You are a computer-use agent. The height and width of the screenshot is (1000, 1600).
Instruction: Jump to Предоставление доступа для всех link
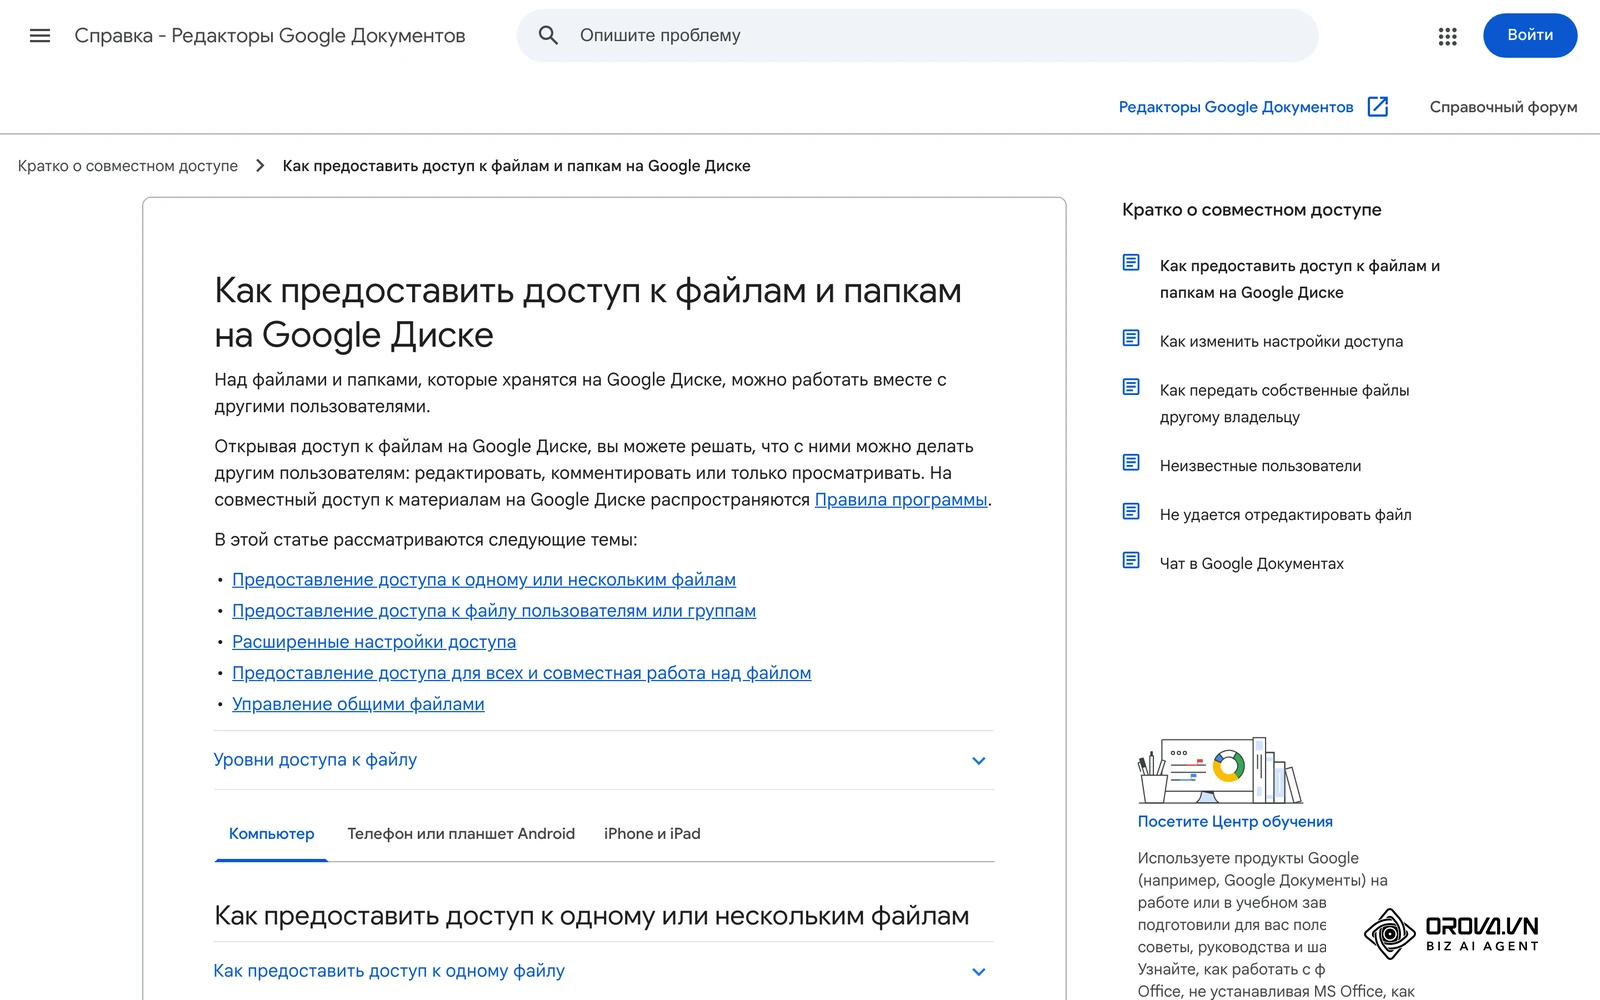click(x=522, y=673)
